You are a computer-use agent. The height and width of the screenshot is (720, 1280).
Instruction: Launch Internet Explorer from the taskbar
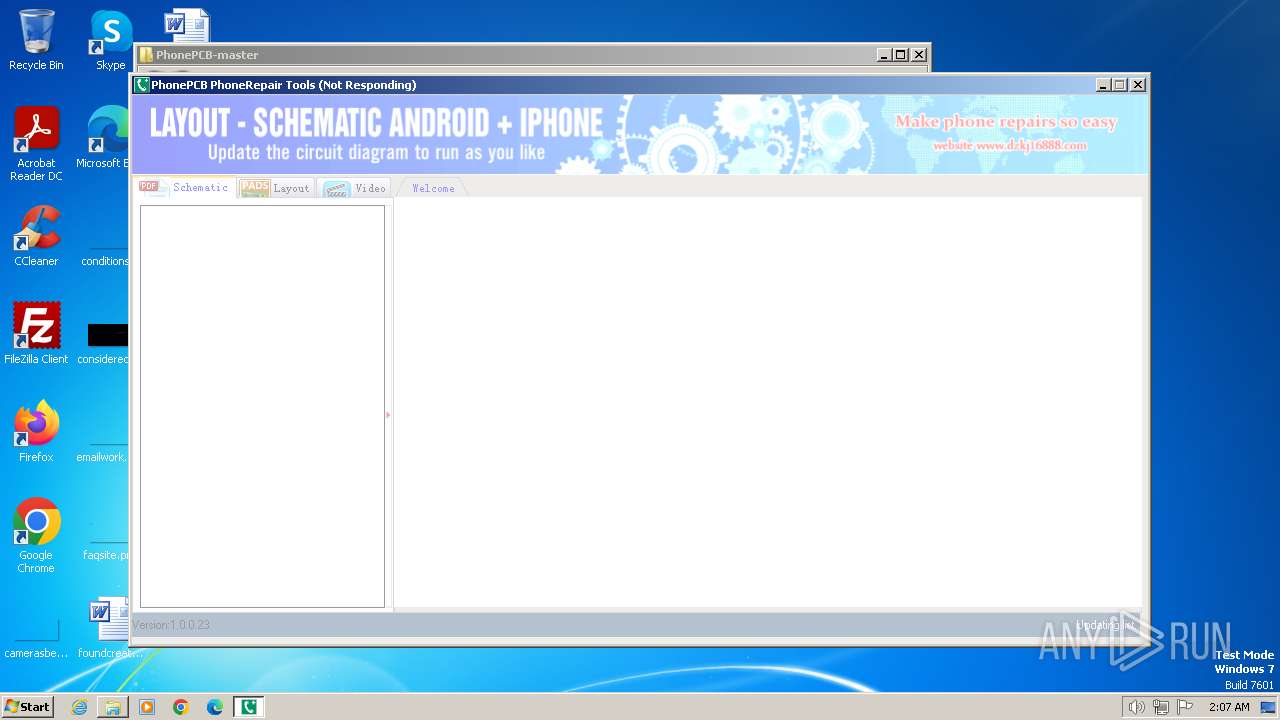pos(79,707)
